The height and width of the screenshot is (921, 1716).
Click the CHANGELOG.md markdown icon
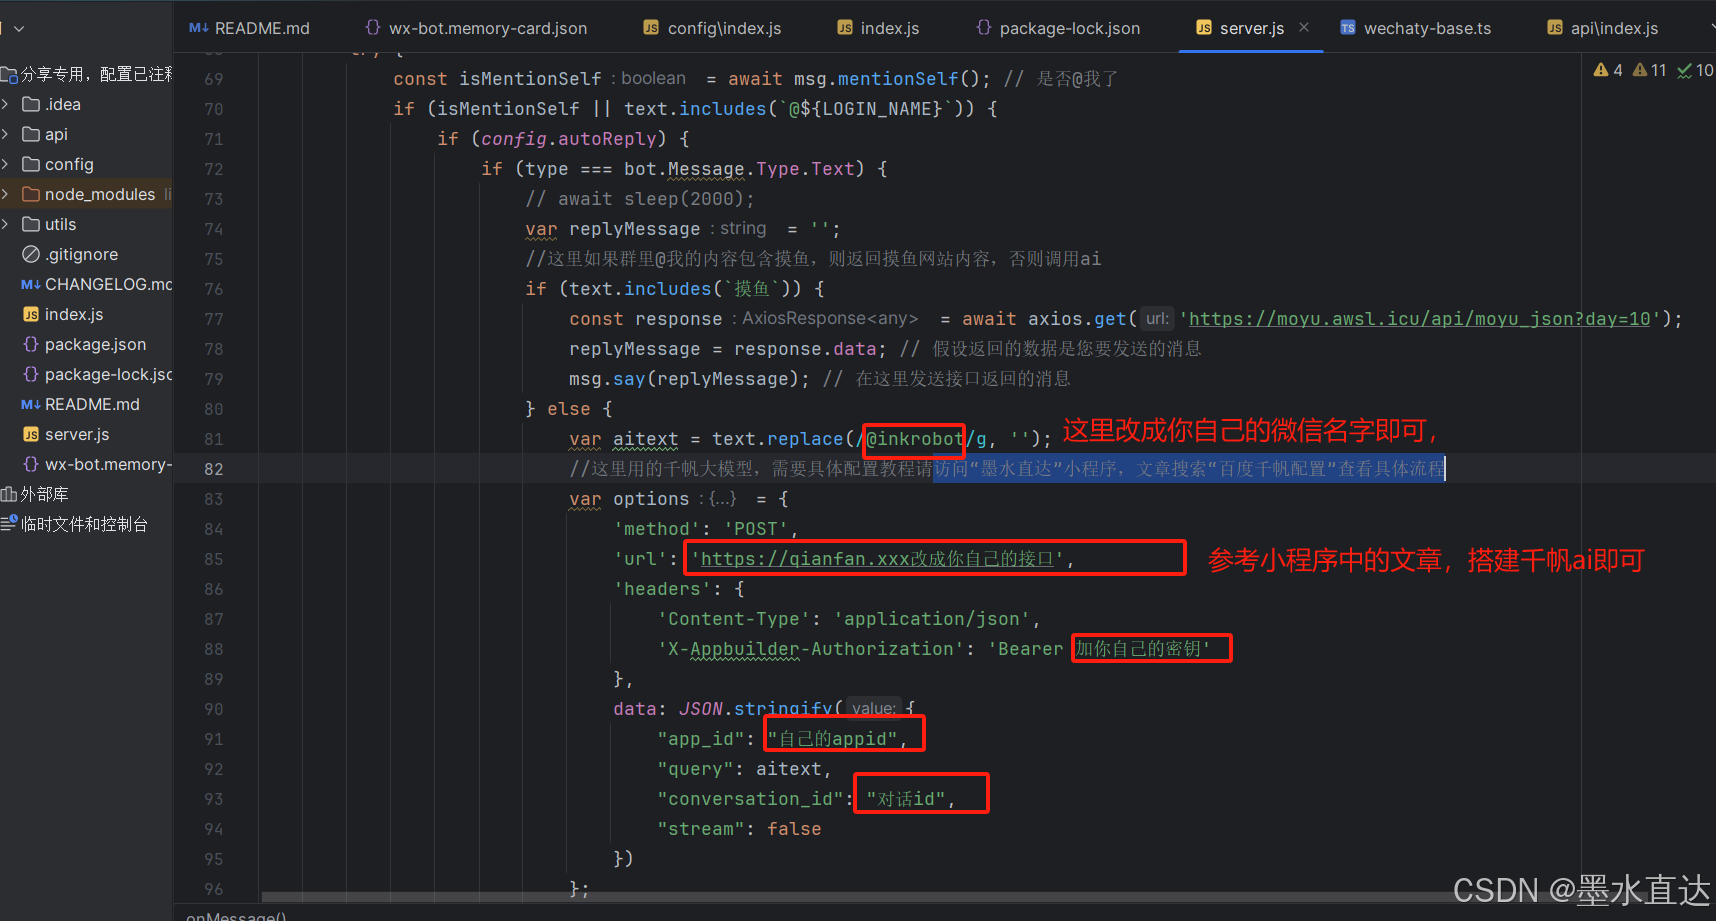point(31,284)
